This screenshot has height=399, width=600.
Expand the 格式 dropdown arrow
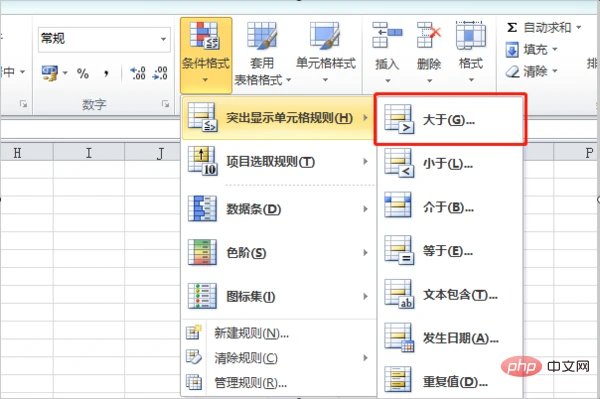pyautogui.click(x=471, y=80)
